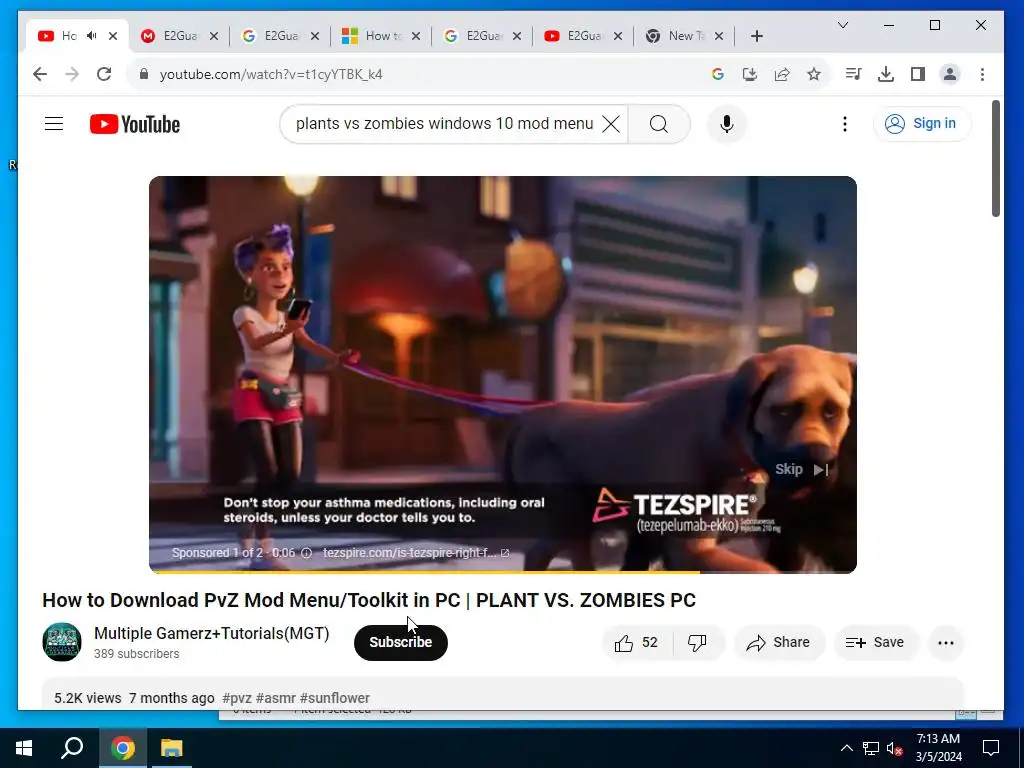1024x768 pixels.
Task: Click inside the YouTube search field
Action: (444, 123)
